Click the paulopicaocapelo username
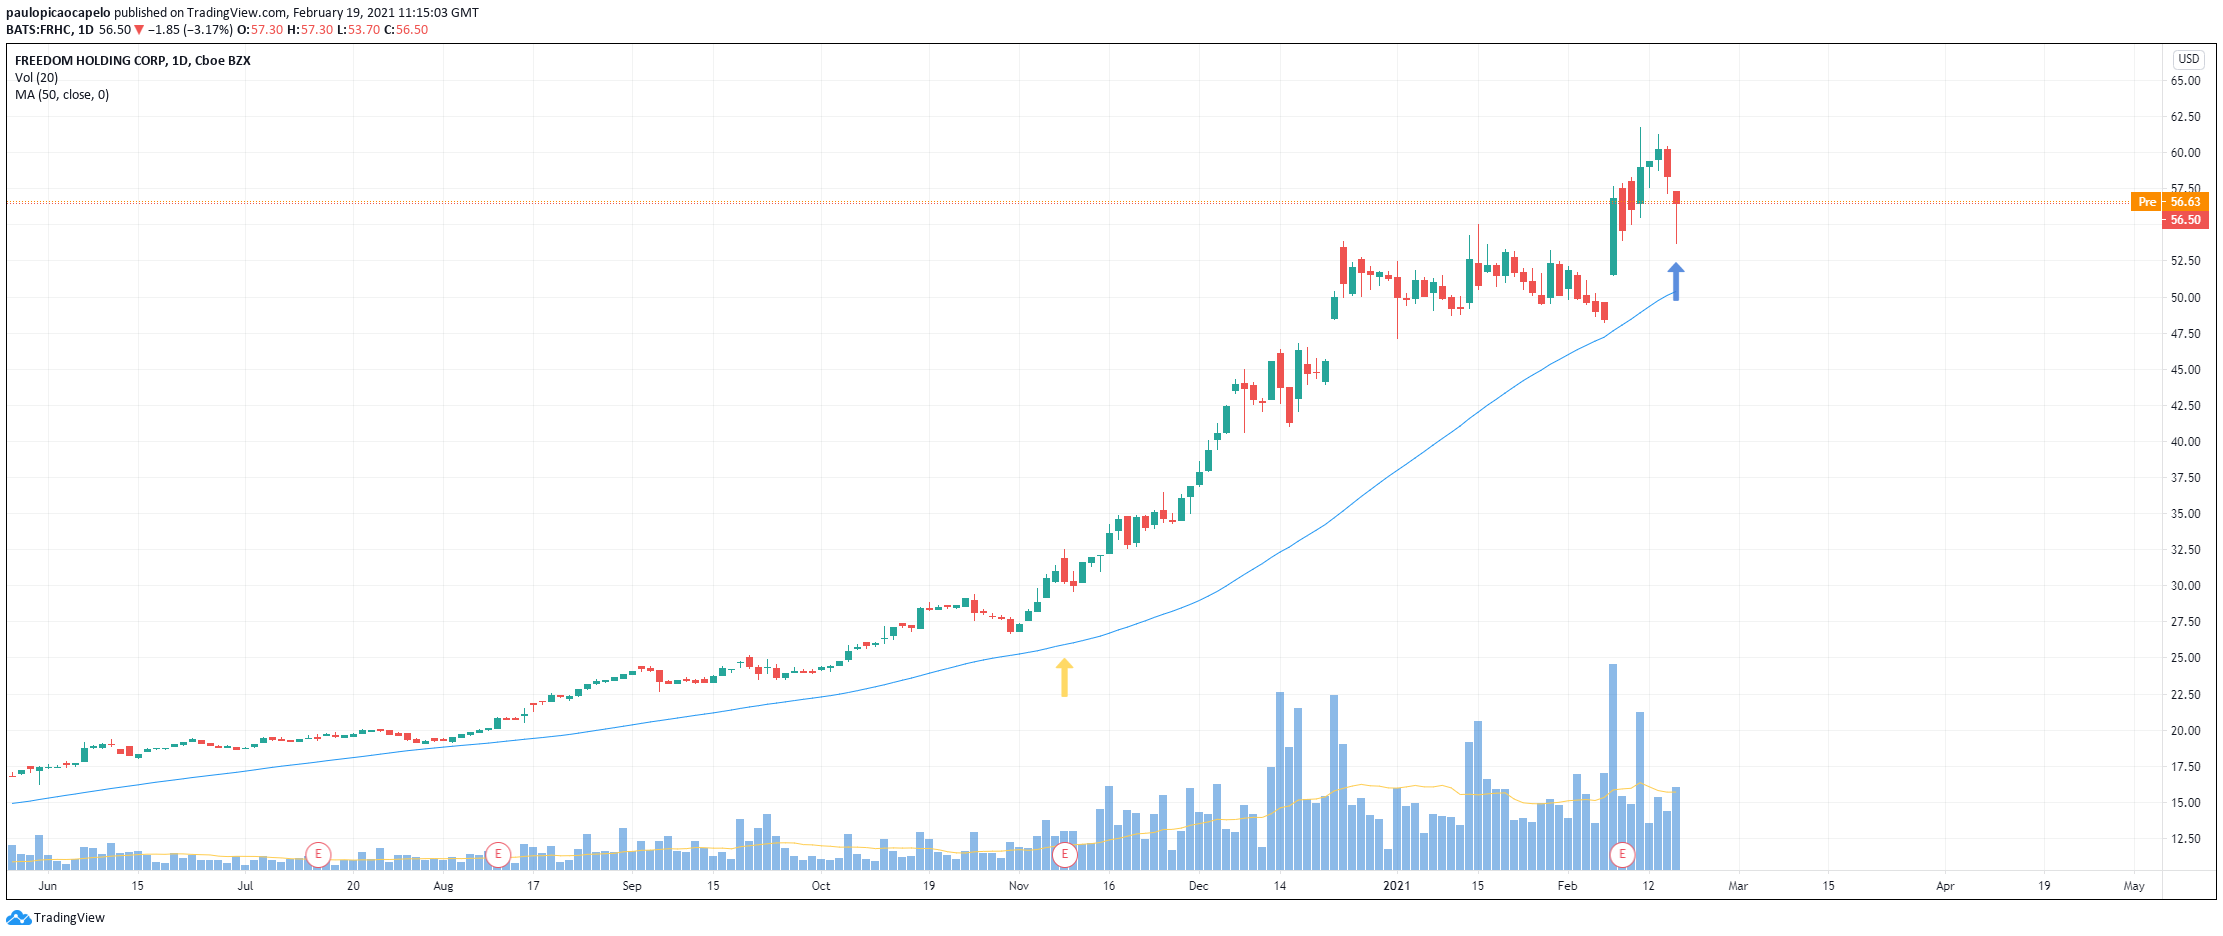The image size is (2223, 936). 58,13
